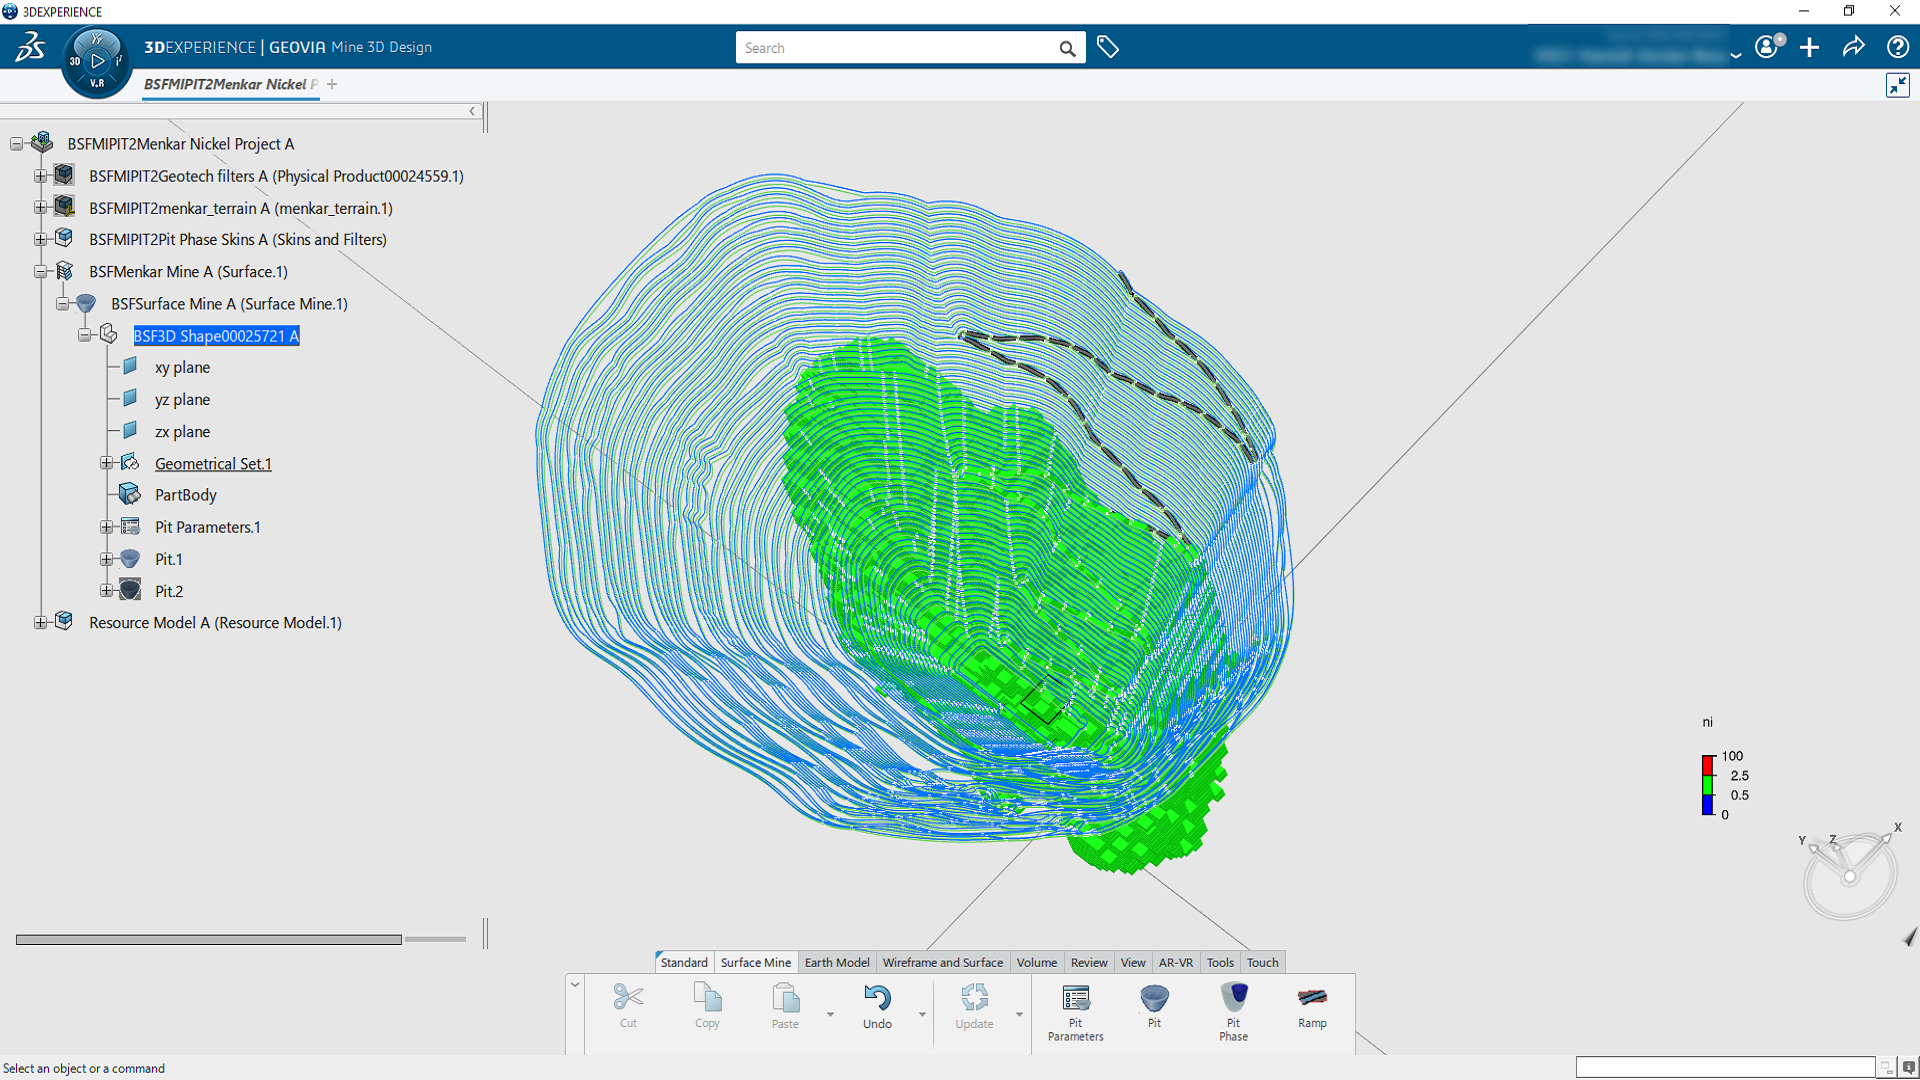This screenshot has width=1920, height=1080.
Task: Select Geometrical Set.1 in tree
Action: 213,463
